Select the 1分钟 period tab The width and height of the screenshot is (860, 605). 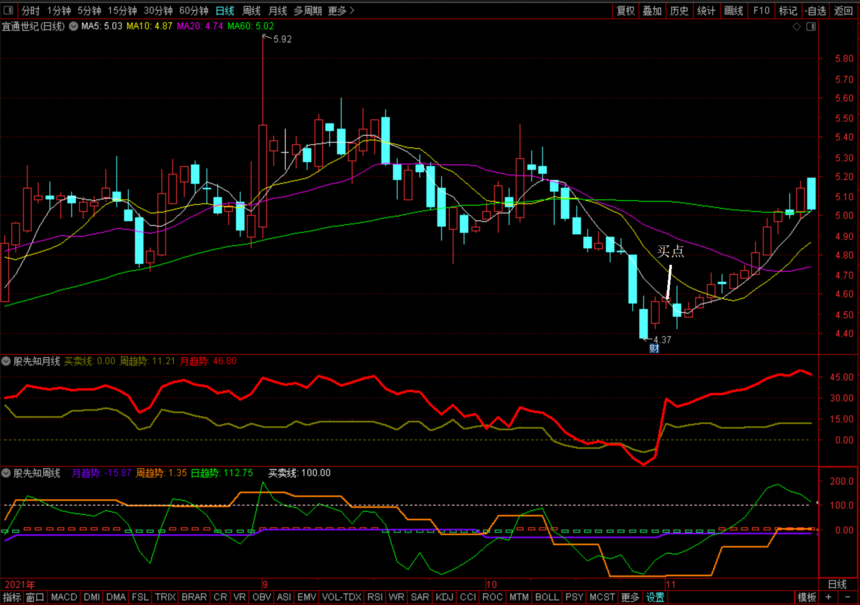tap(59, 10)
